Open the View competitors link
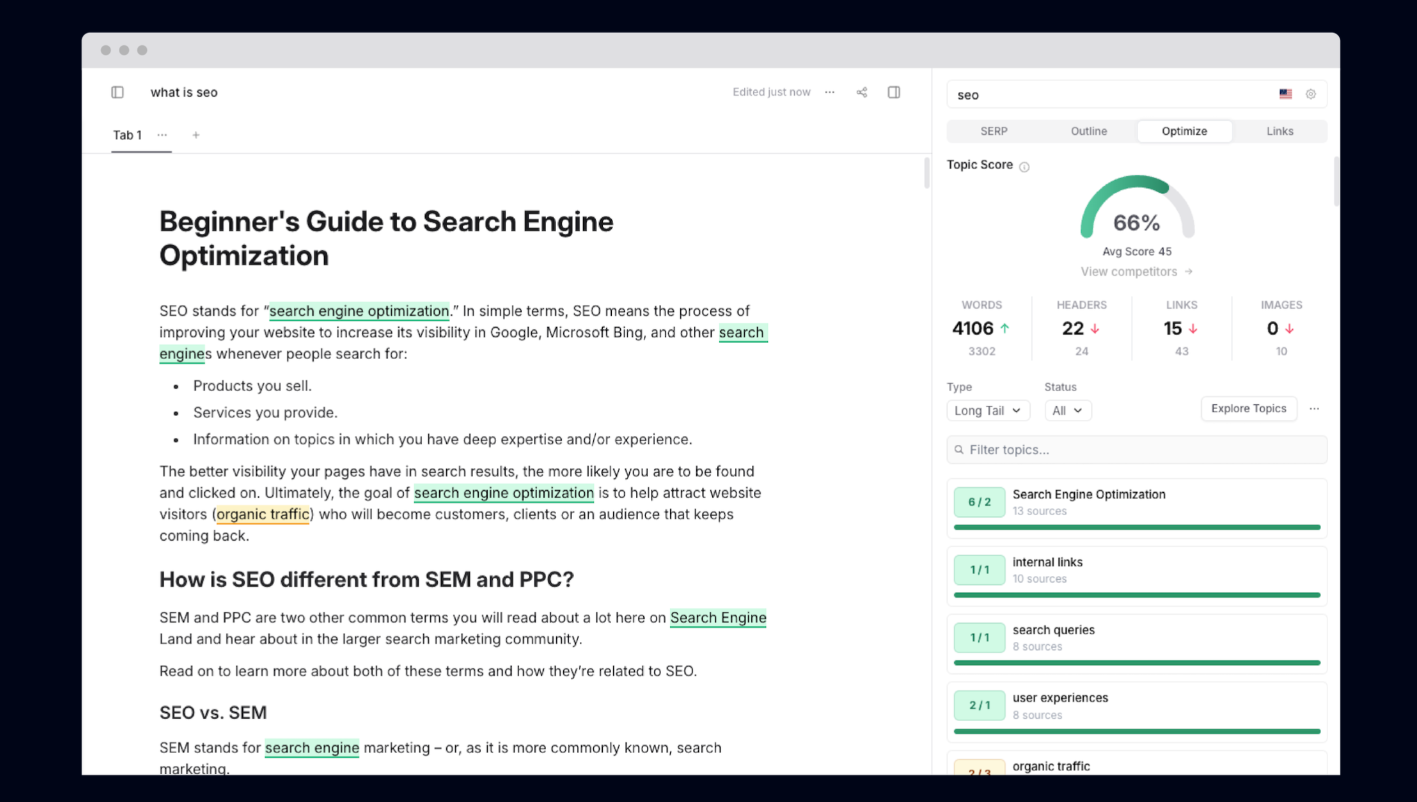 (1136, 272)
